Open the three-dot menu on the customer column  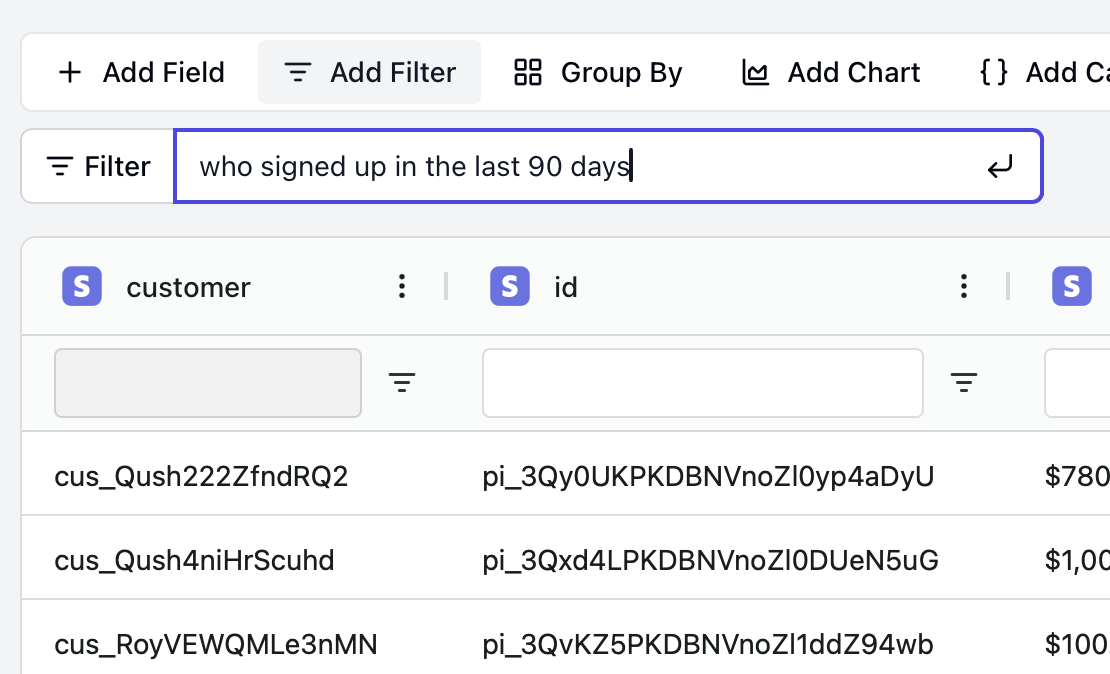402,286
